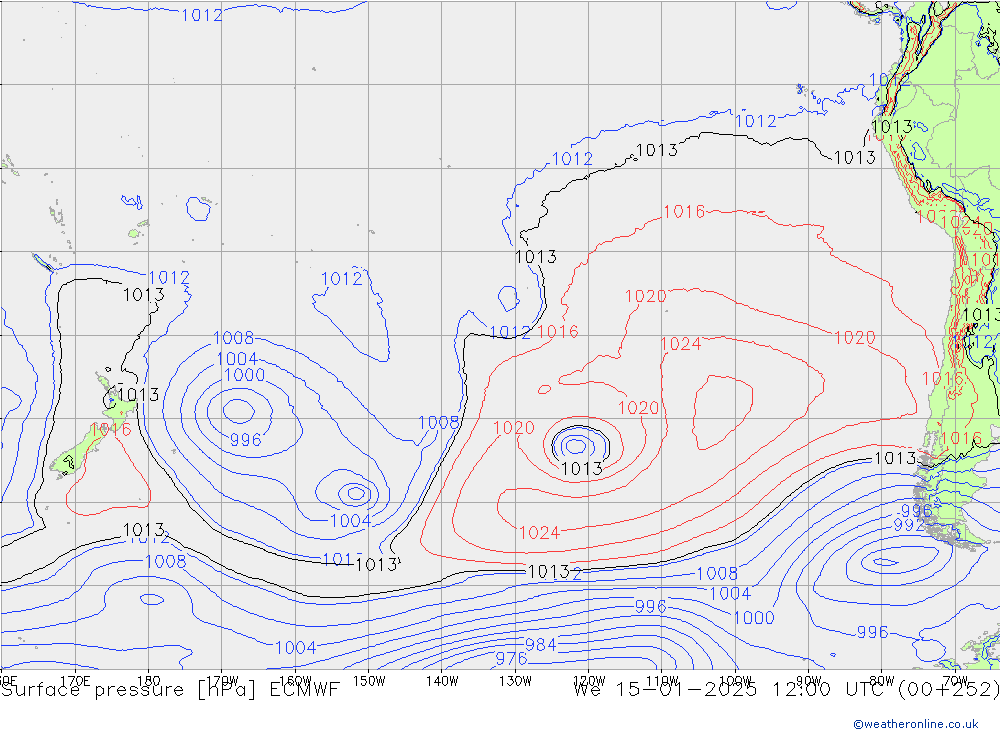Click the low-pressure center above the 1004 label near 150W
Viewport: 1000px width, 733px height.
coord(355,492)
